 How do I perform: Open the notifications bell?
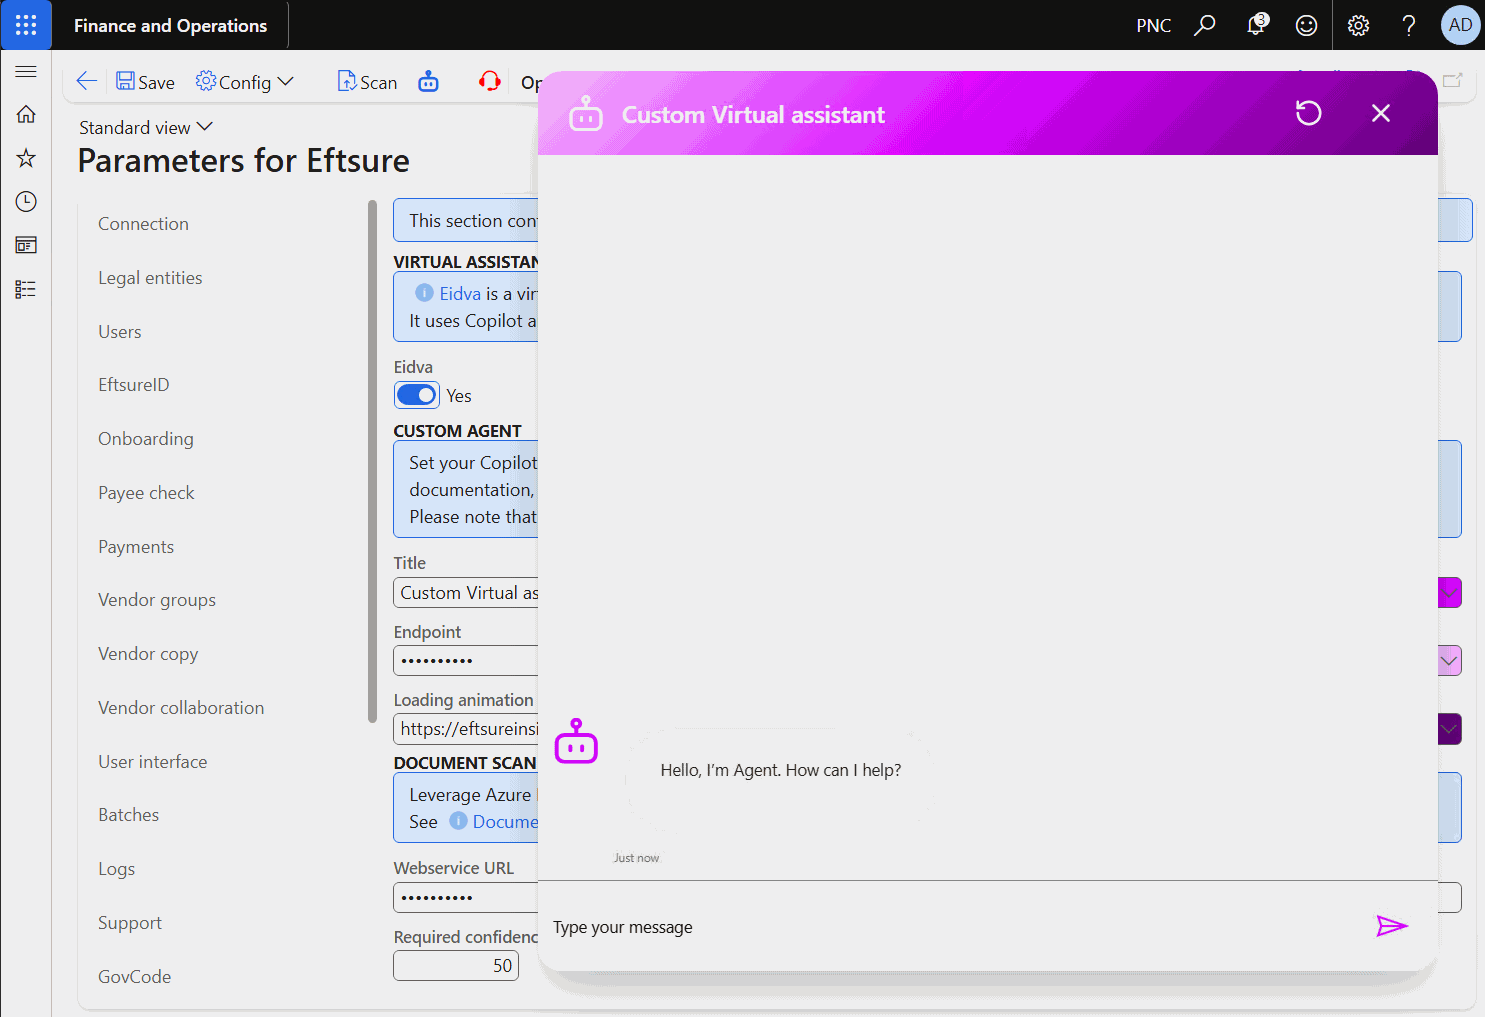(x=1256, y=25)
